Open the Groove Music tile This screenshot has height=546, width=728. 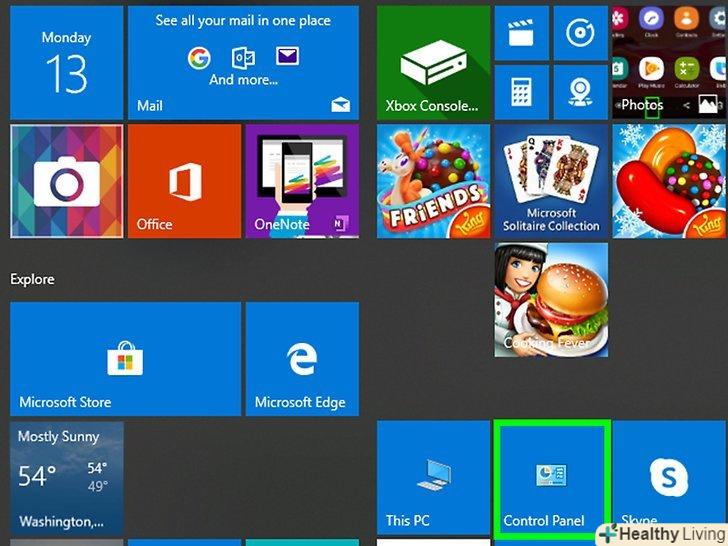(580, 33)
